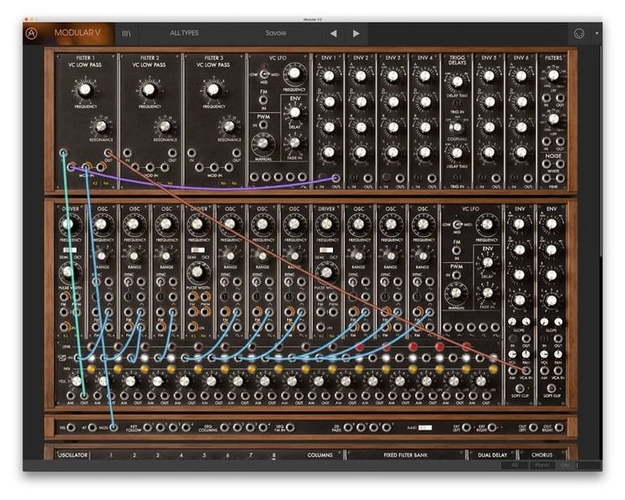This screenshot has height=500, width=625.
Task: Toggle the second SOFT CLIP button
Action: pyautogui.click(x=551, y=388)
